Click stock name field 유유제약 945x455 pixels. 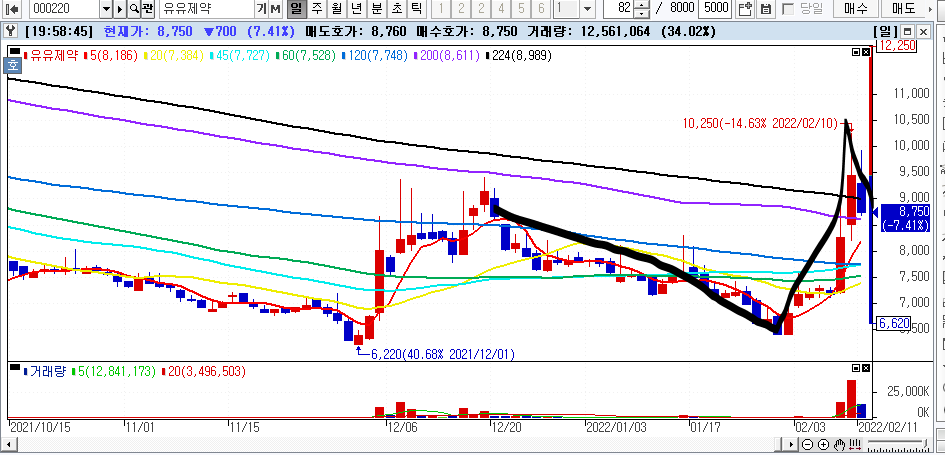click(206, 8)
